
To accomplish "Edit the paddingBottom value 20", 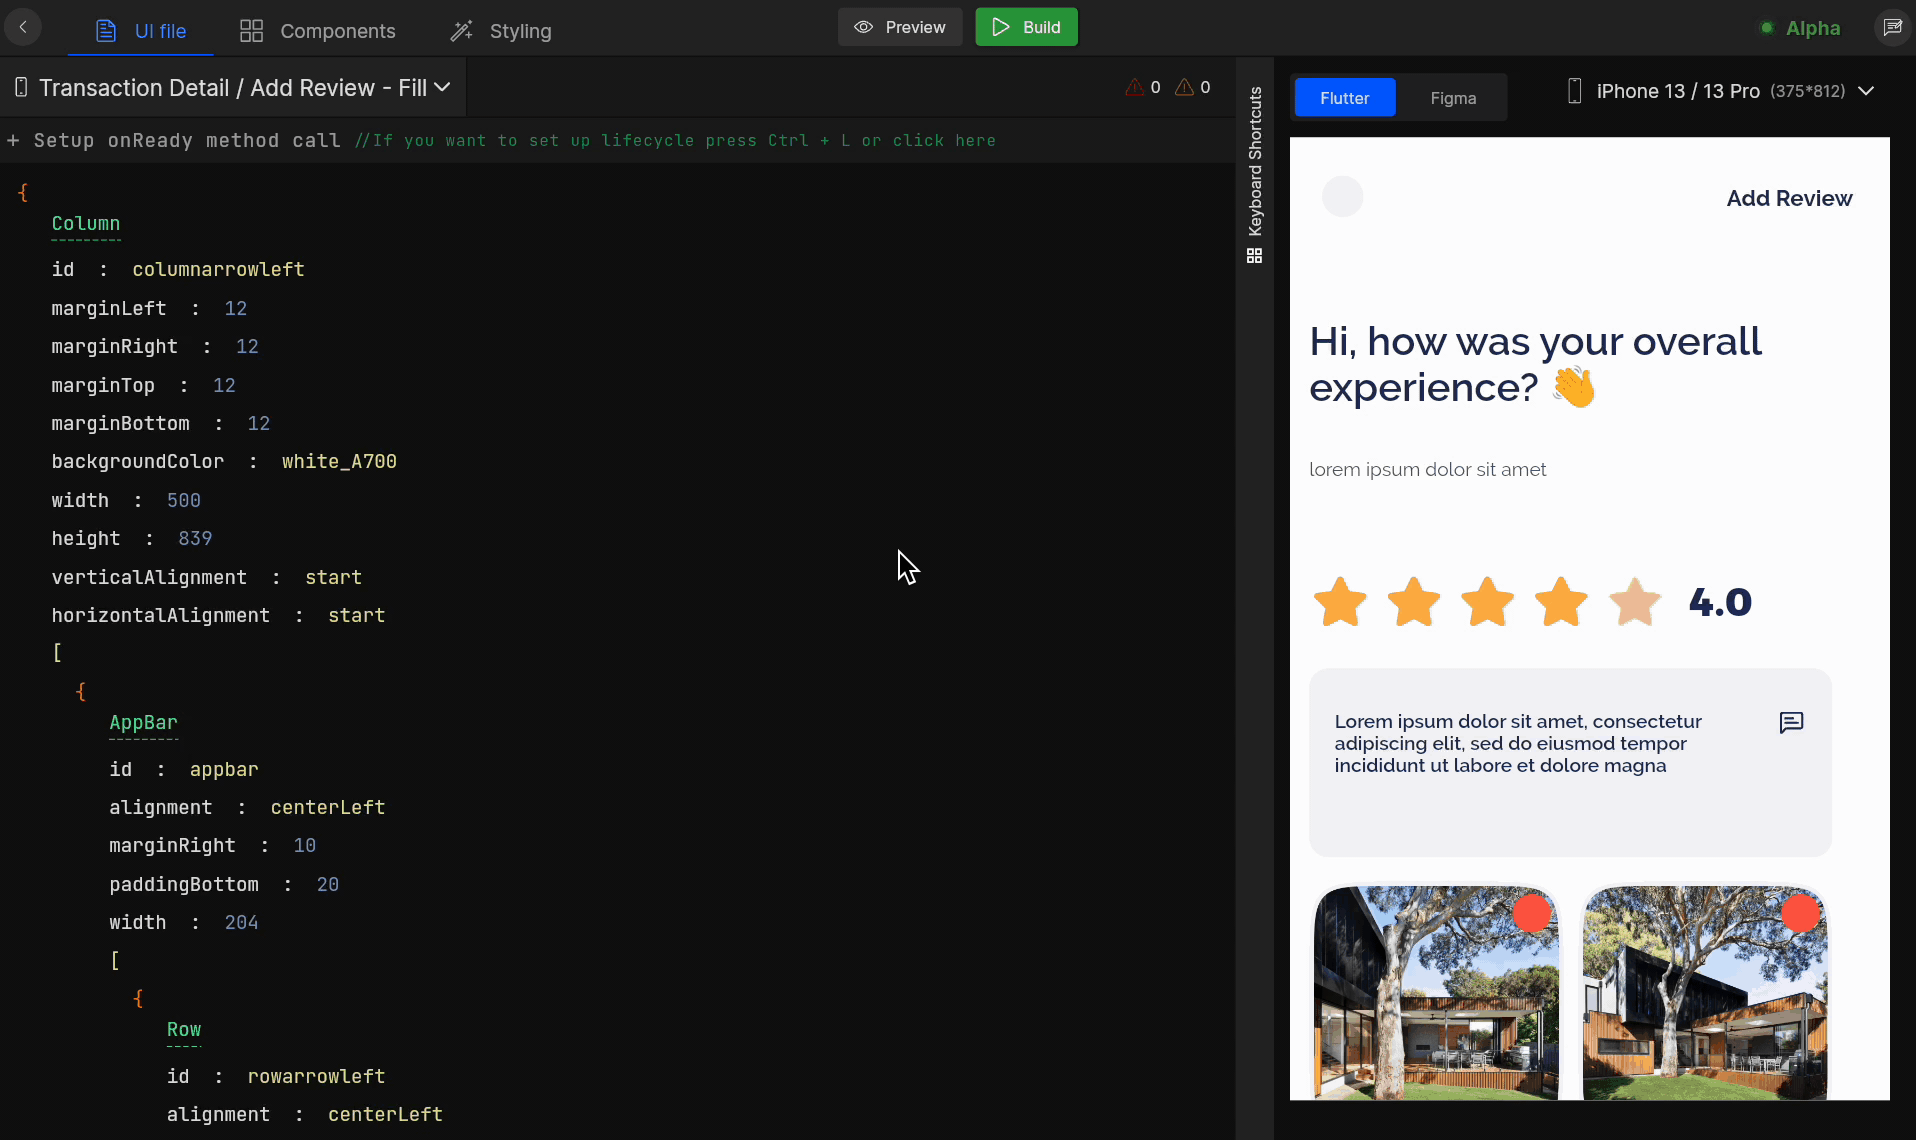I will (x=328, y=884).
